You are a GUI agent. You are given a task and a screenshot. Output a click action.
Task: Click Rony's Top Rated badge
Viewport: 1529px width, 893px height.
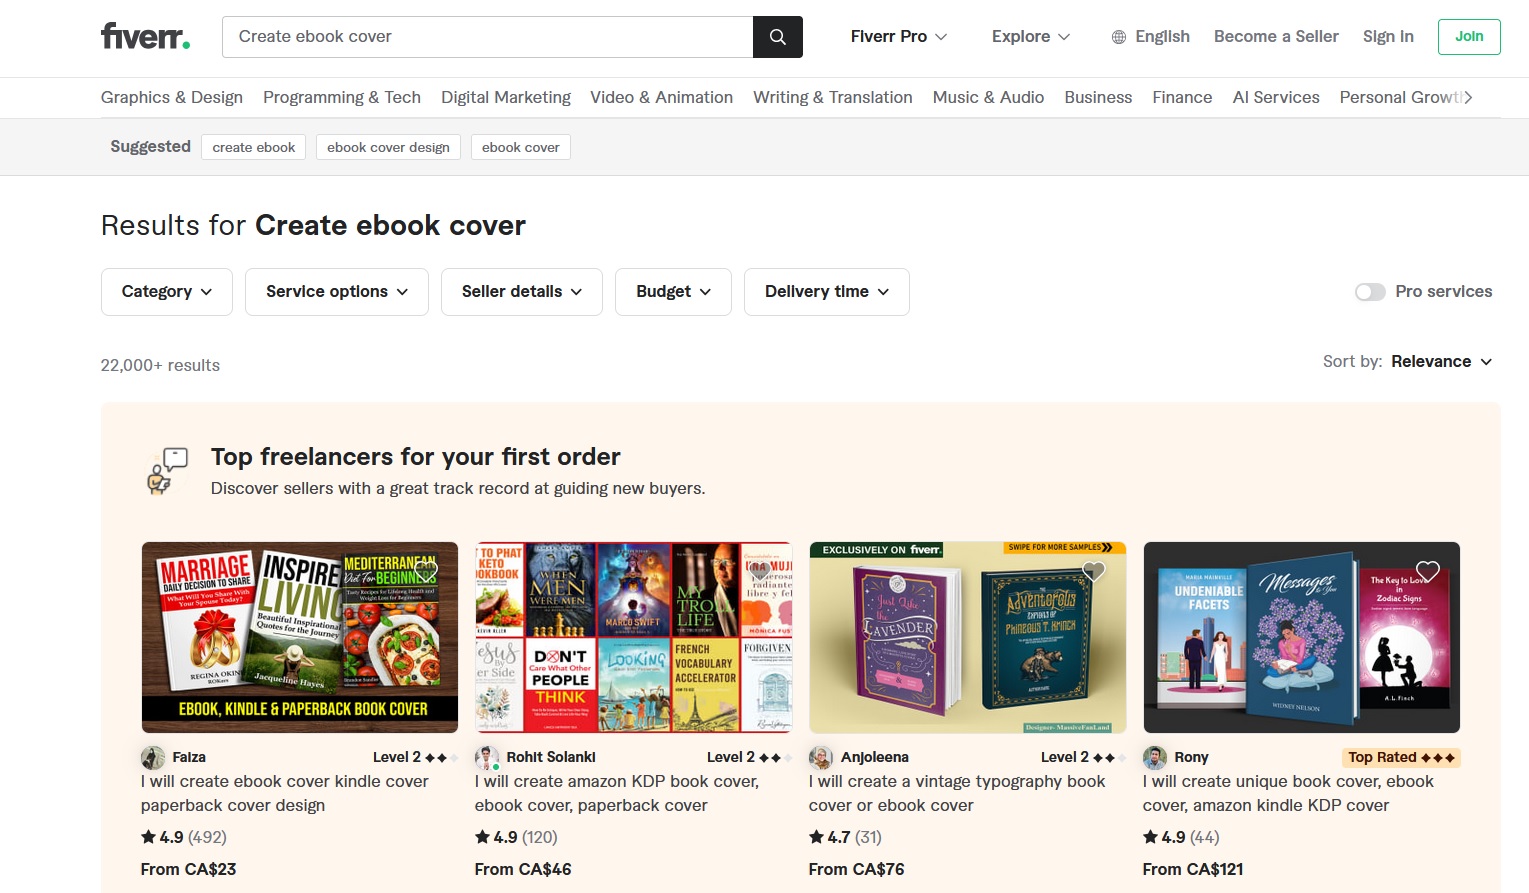click(x=1401, y=758)
